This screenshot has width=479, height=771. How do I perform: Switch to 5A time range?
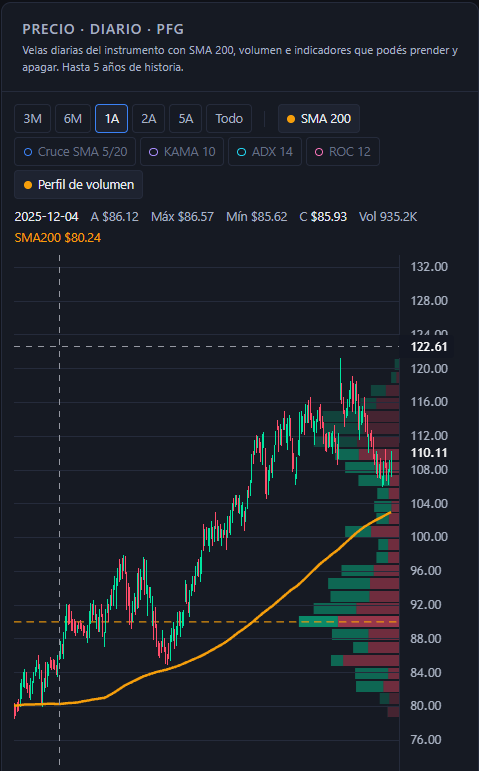coord(185,119)
